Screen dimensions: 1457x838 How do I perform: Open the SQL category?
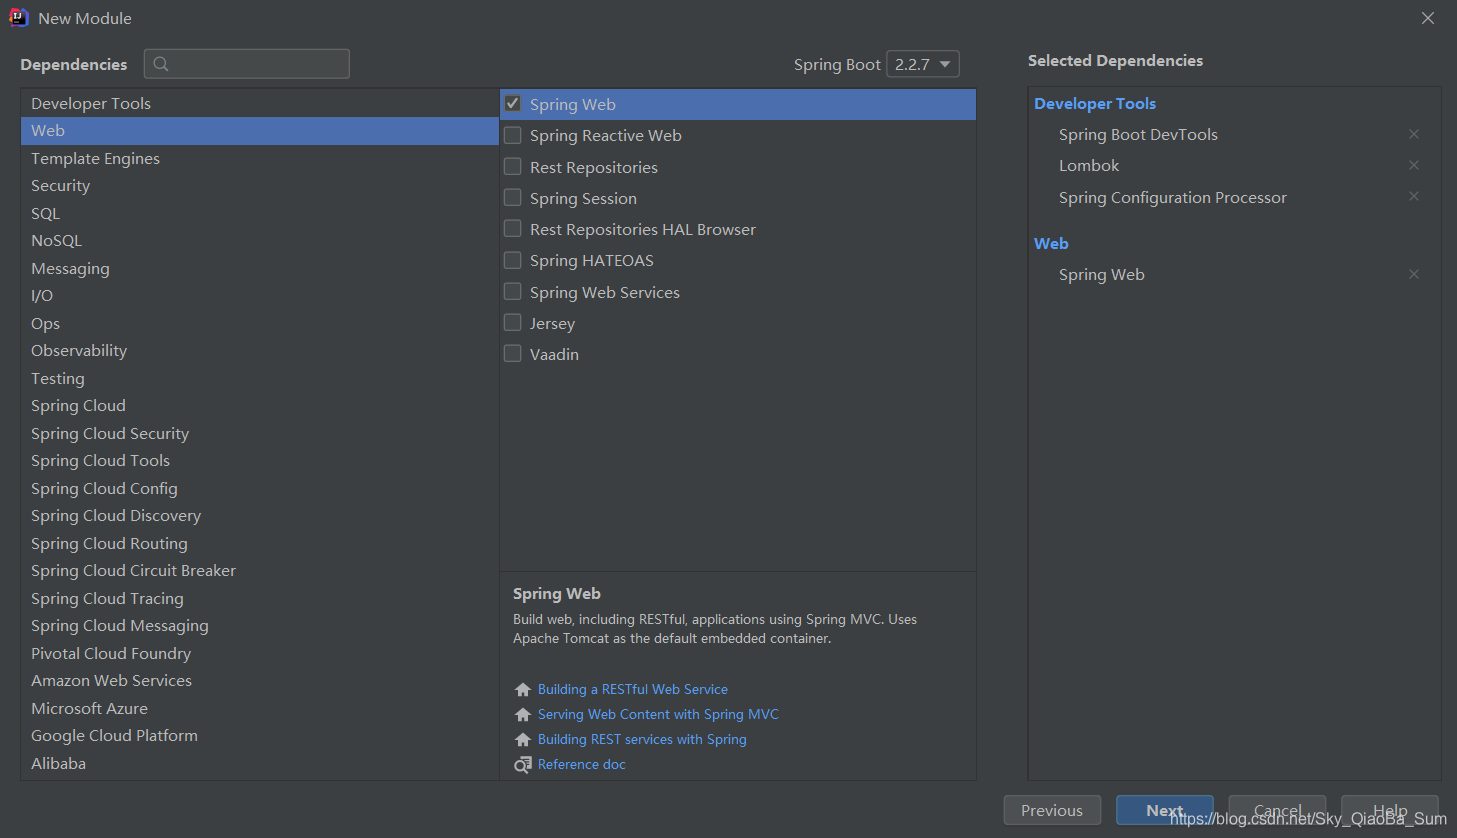coord(259,213)
